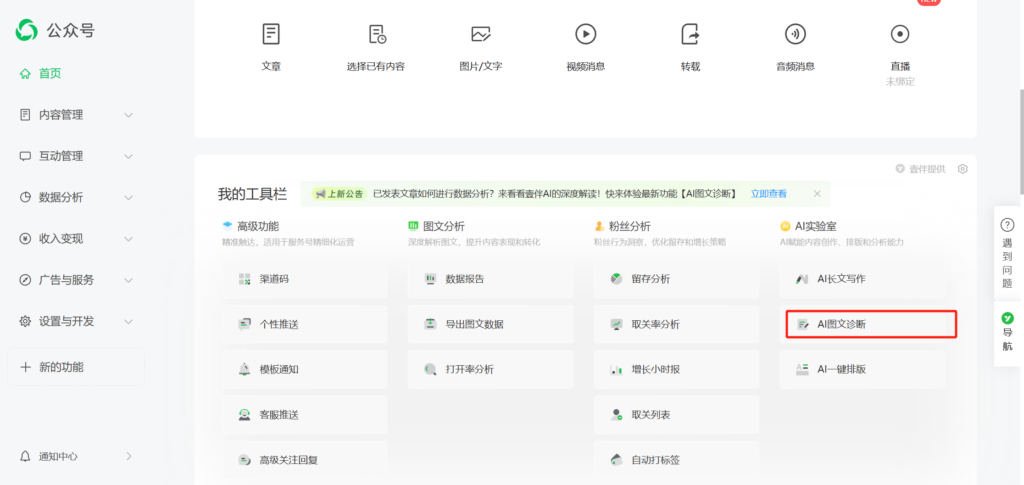Click the 我的工具栏 title

coord(252,194)
